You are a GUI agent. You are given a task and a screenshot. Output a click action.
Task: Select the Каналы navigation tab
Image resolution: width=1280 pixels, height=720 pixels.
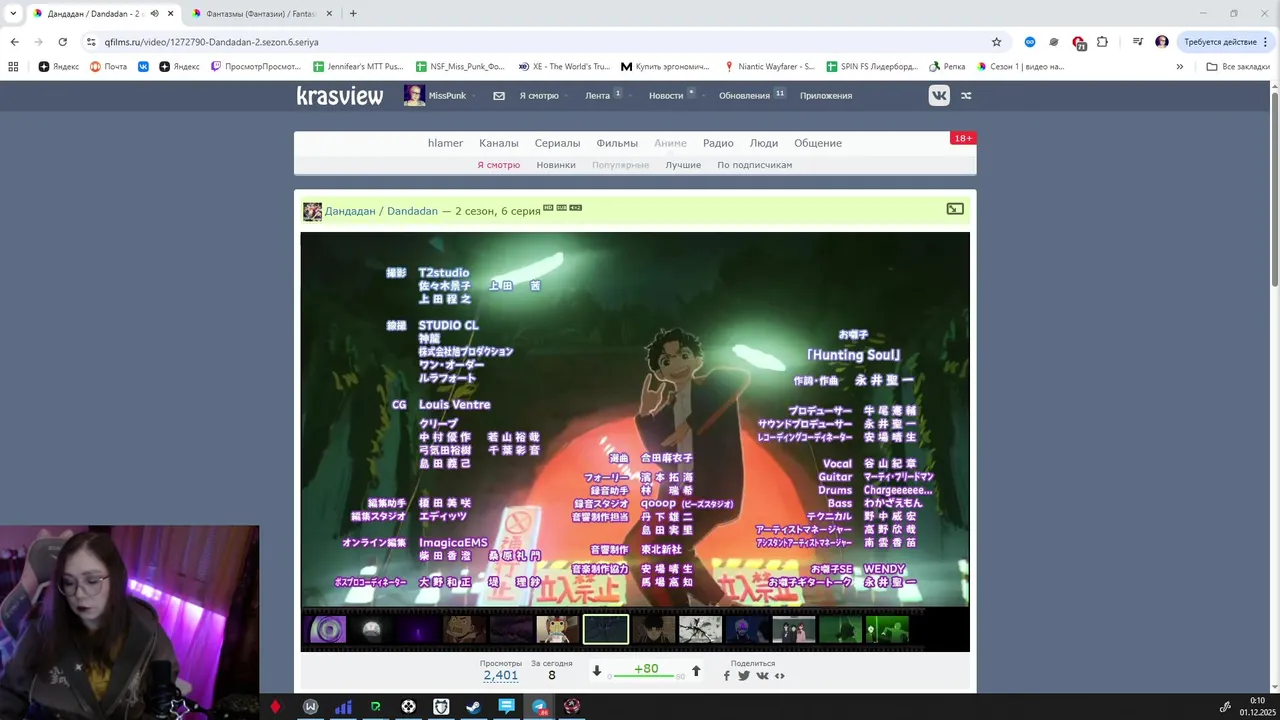click(x=498, y=143)
